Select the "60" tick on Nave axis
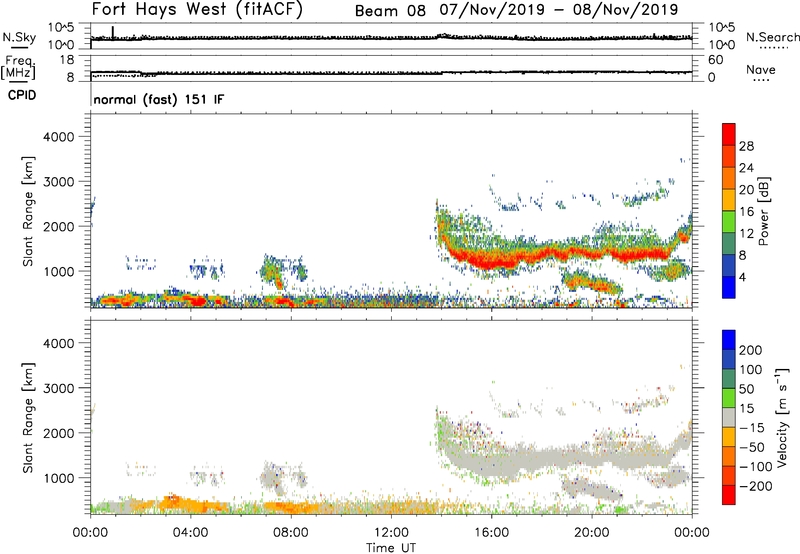 coord(715,60)
